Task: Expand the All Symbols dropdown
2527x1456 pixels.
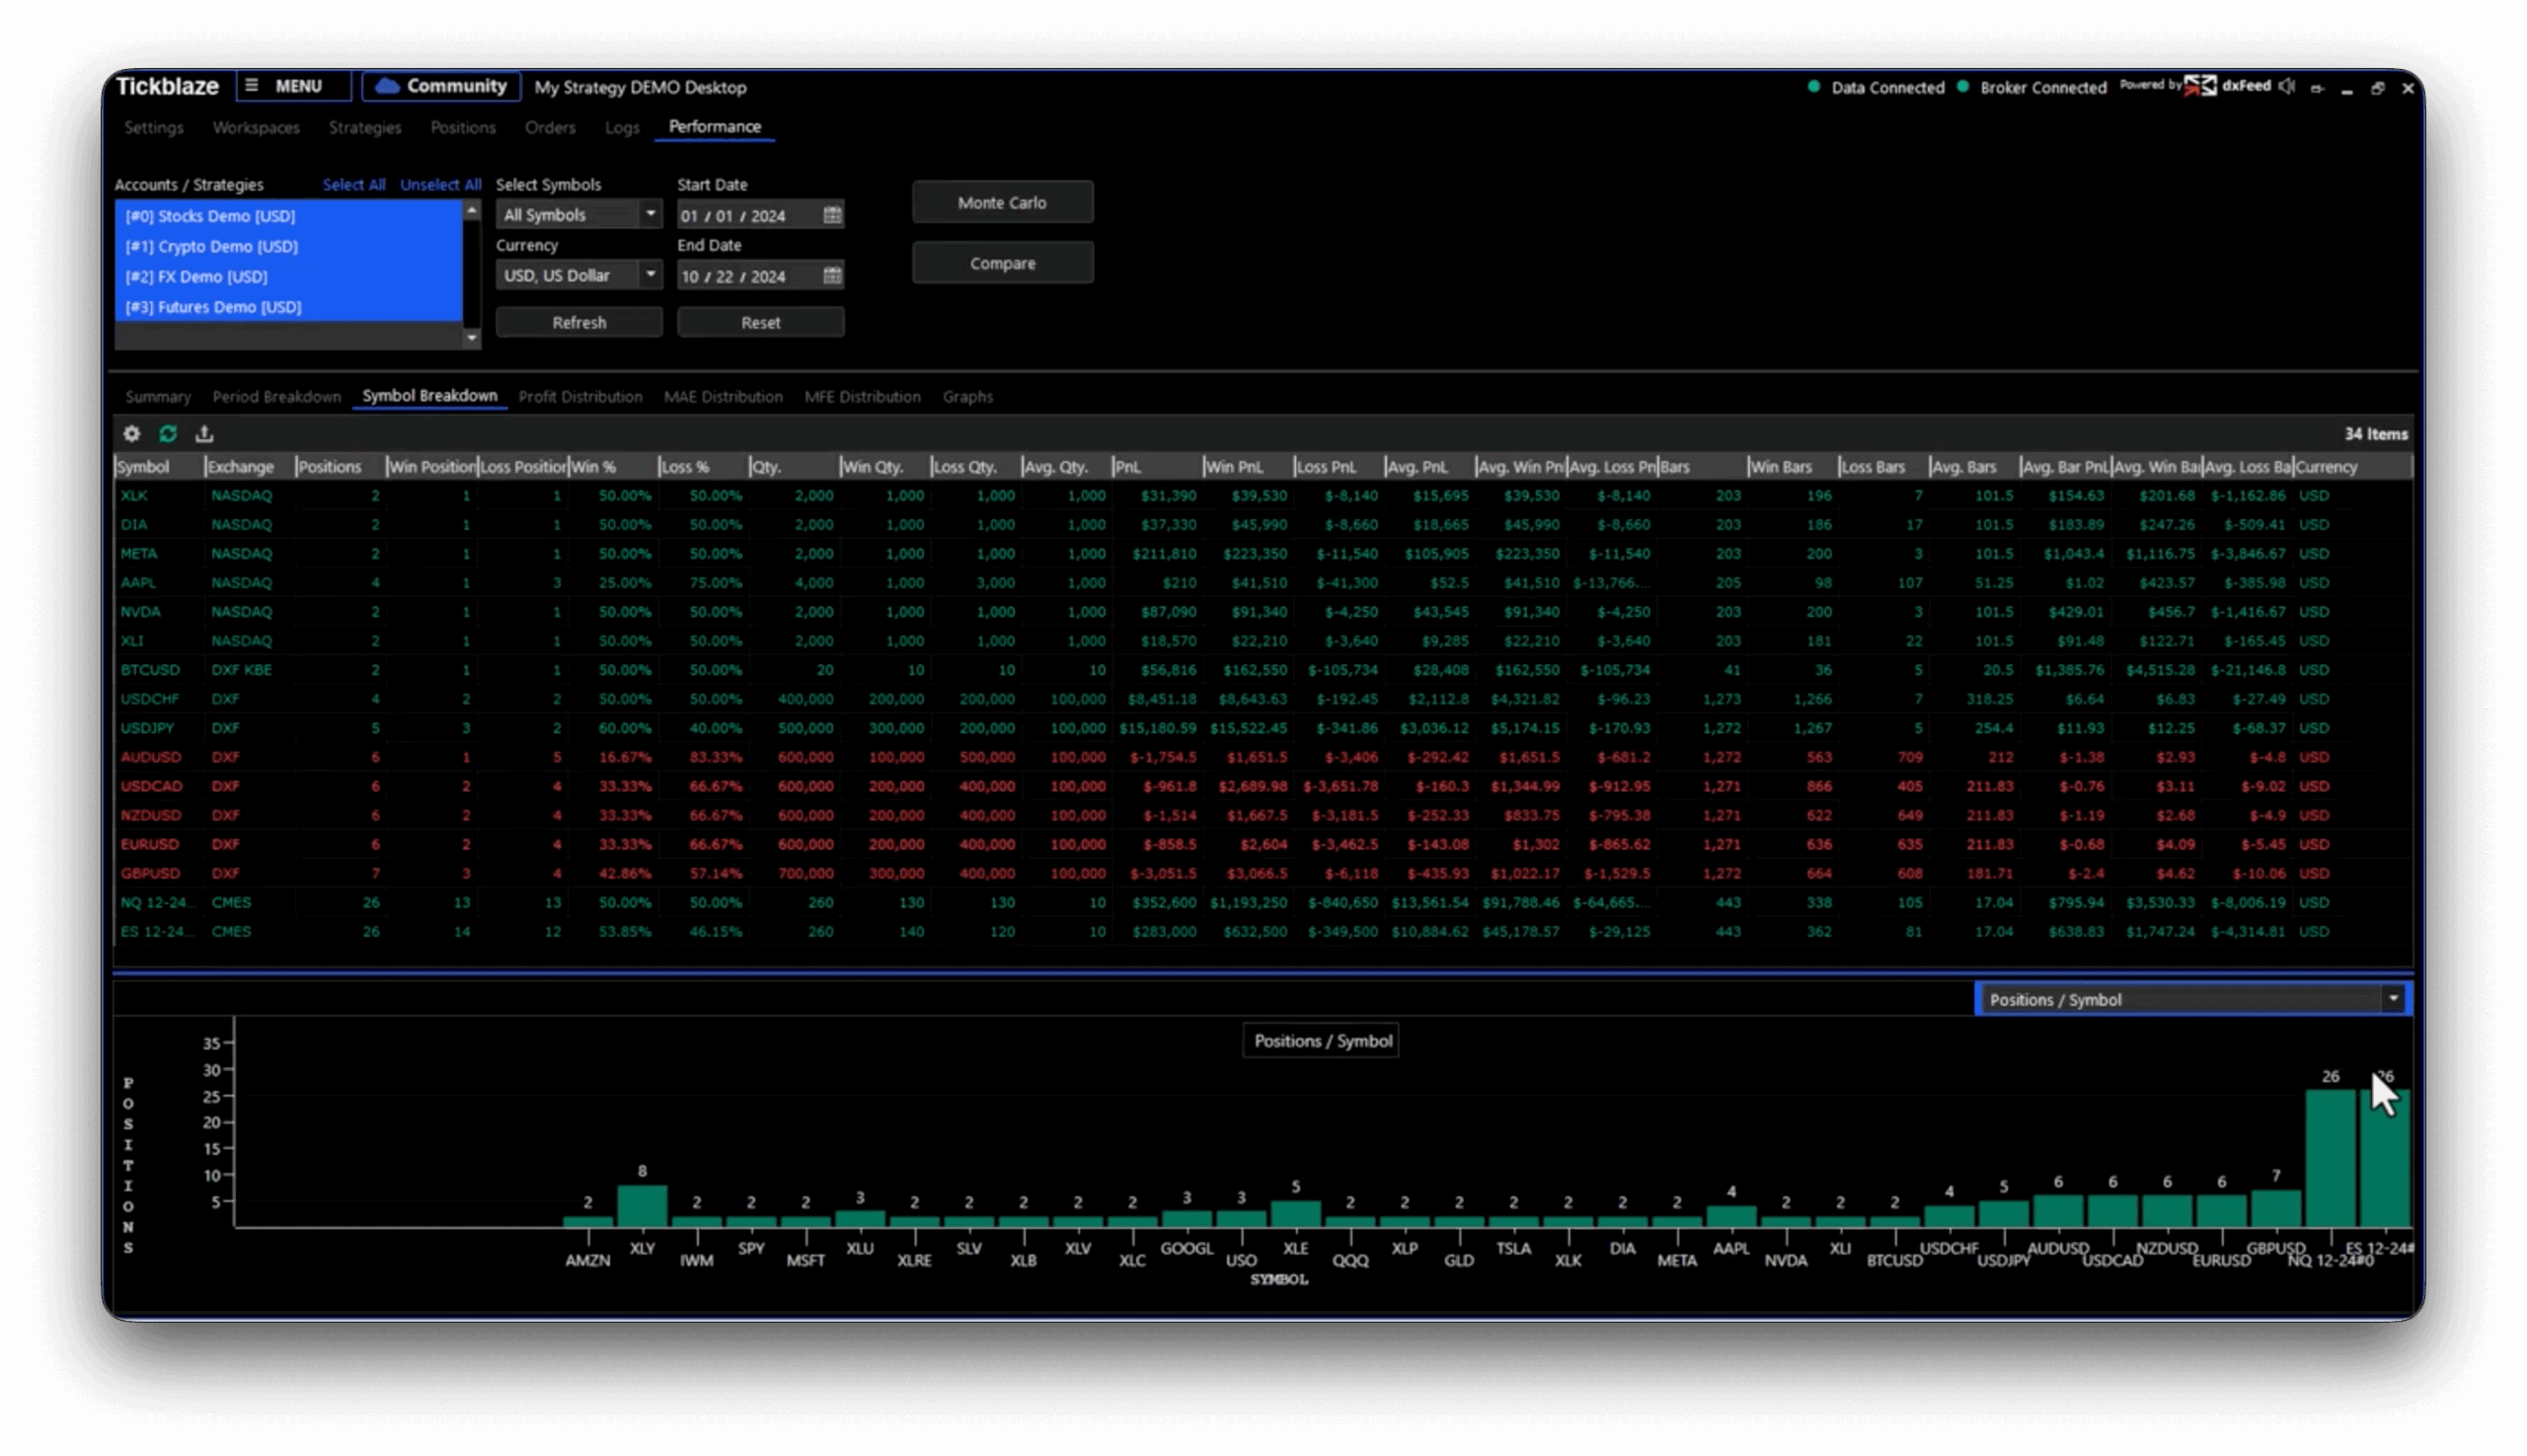Action: point(650,215)
